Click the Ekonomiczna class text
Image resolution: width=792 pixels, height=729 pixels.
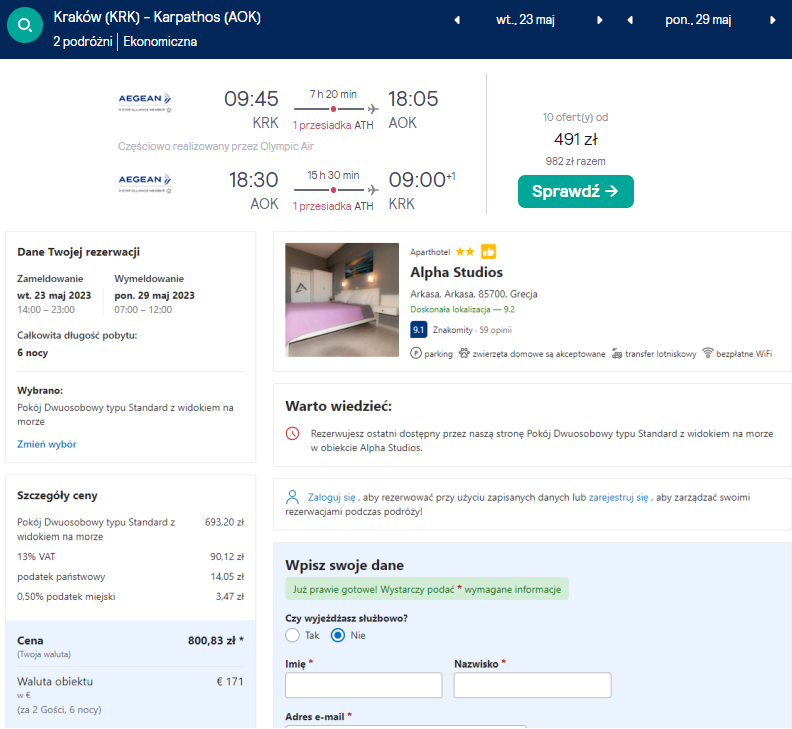[160, 41]
